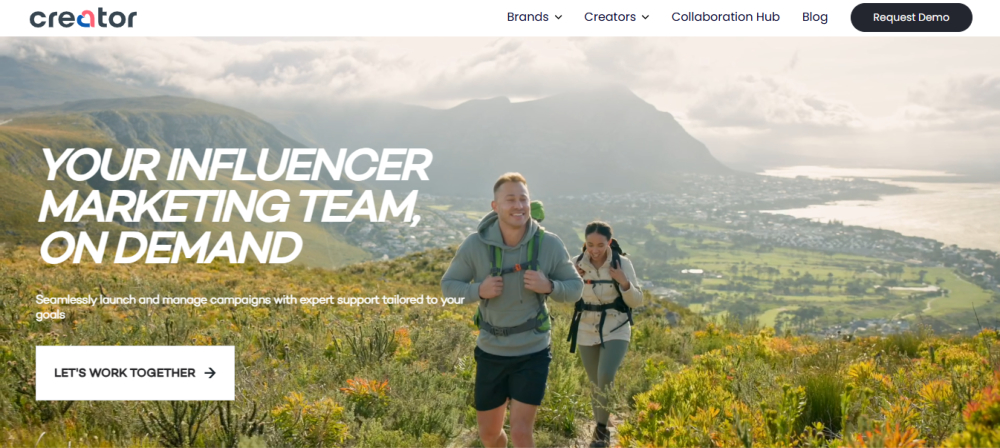Click the arrow icon inside Let's Work Together
Screen dimensions: 1000x448
pyautogui.click(x=210, y=373)
